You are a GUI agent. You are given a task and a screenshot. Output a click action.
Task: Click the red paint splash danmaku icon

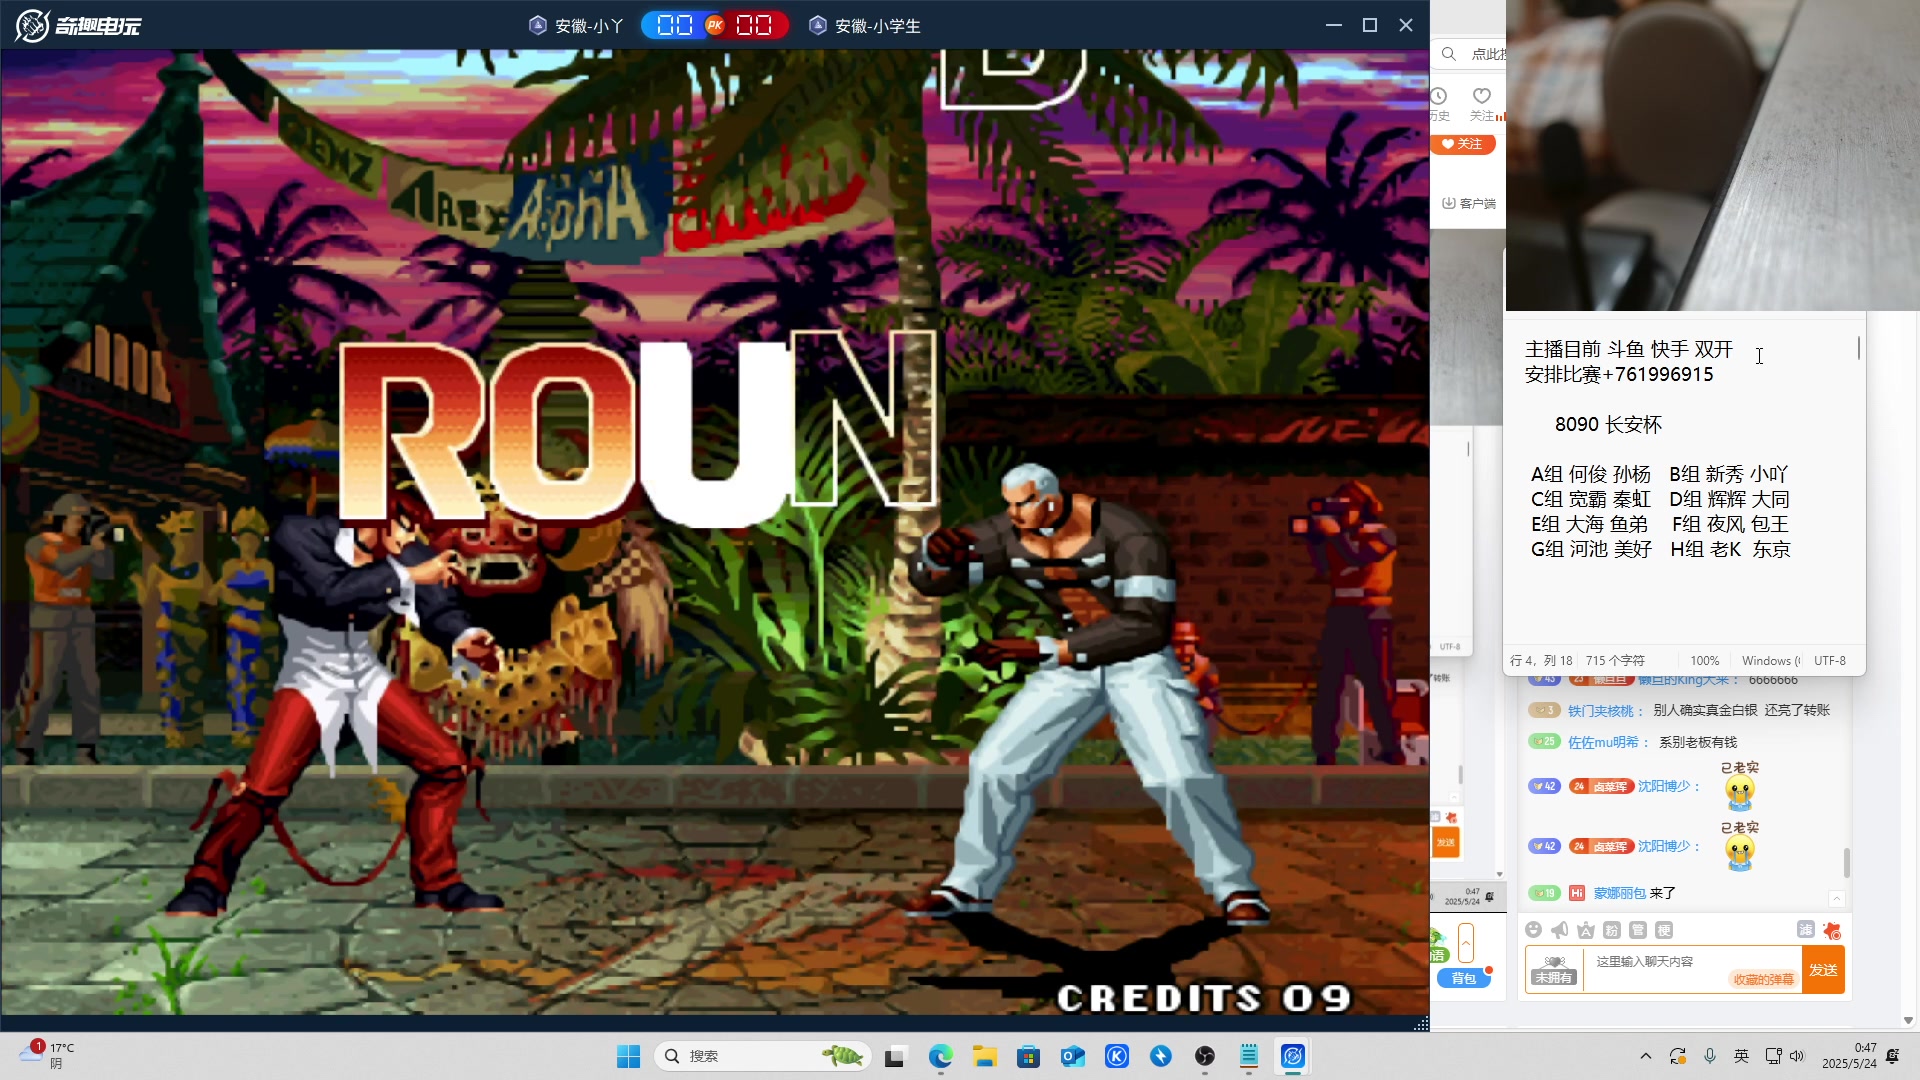(x=1832, y=930)
